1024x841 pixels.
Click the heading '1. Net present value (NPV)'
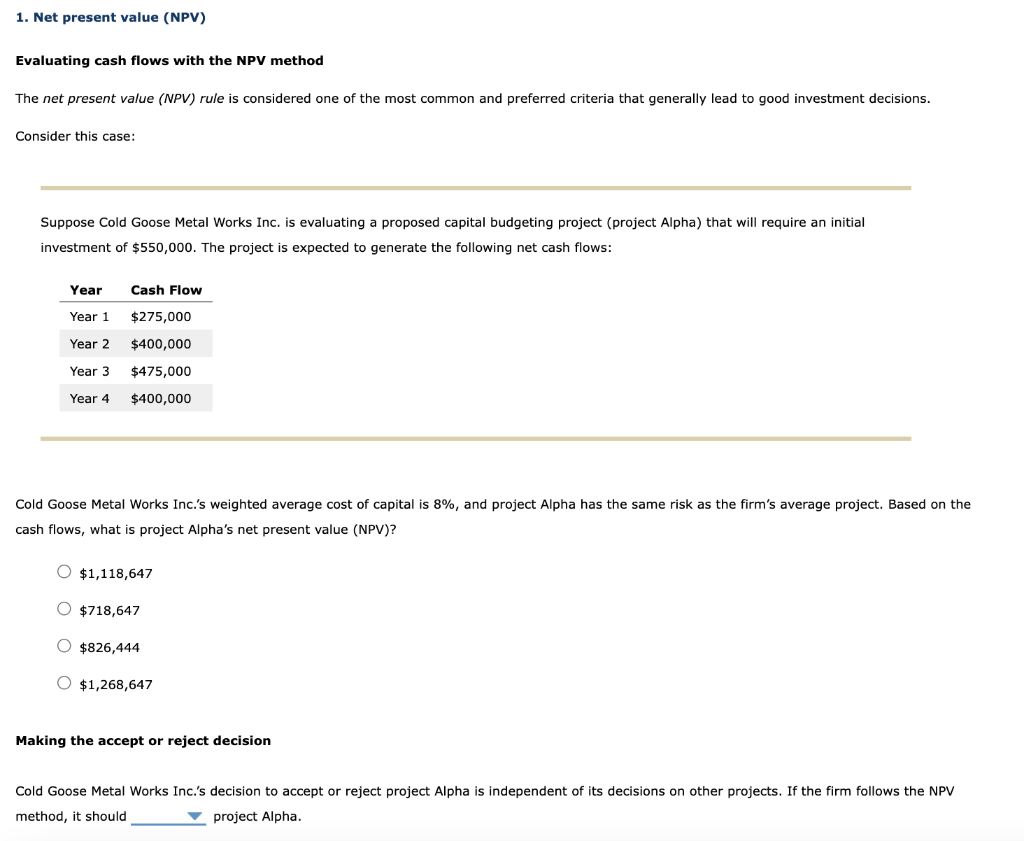tap(112, 16)
